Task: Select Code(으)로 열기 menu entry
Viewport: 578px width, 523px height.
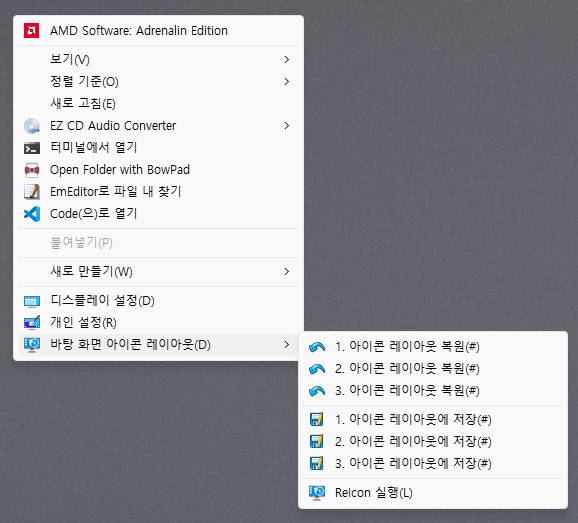Action: (x=159, y=213)
